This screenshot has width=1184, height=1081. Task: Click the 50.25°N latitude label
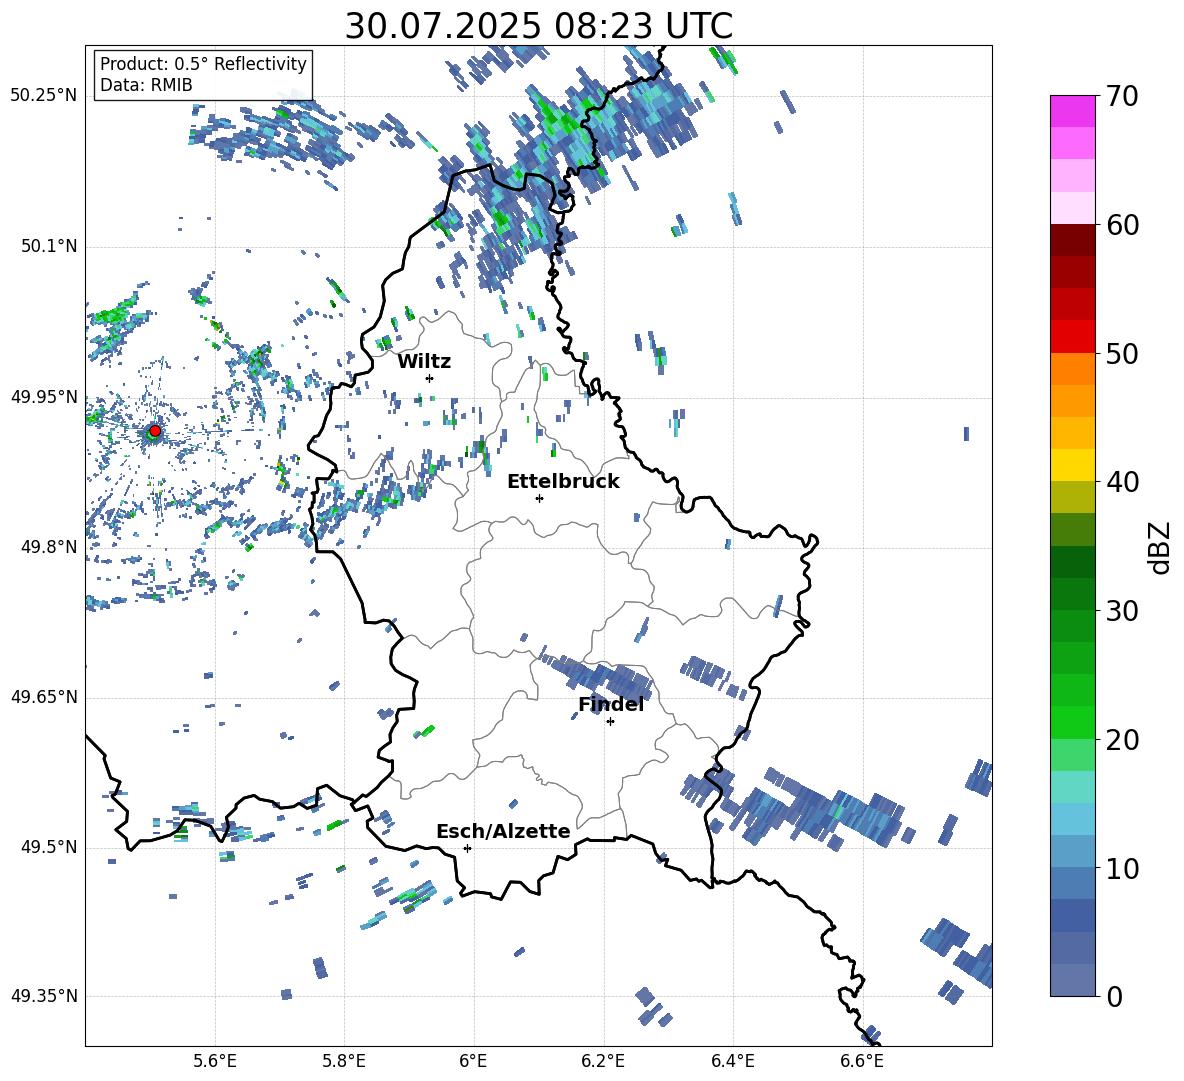click(x=44, y=96)
